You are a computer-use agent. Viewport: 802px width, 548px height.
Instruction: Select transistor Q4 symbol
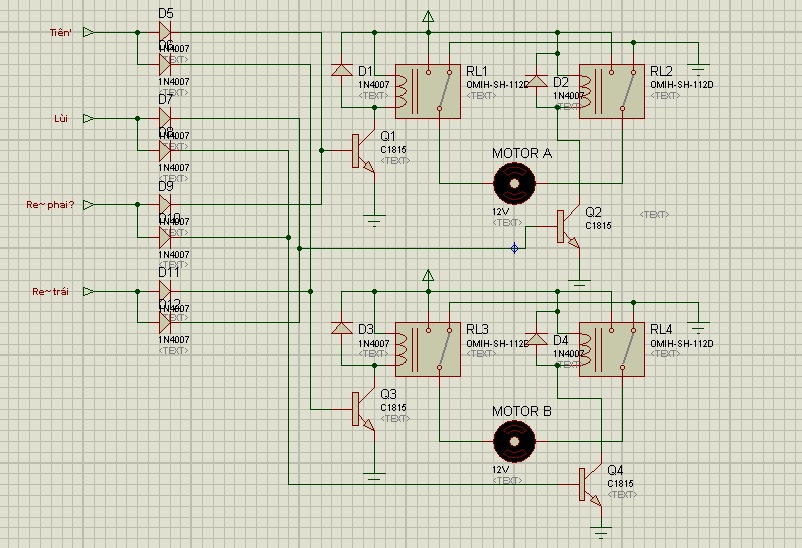590,484
